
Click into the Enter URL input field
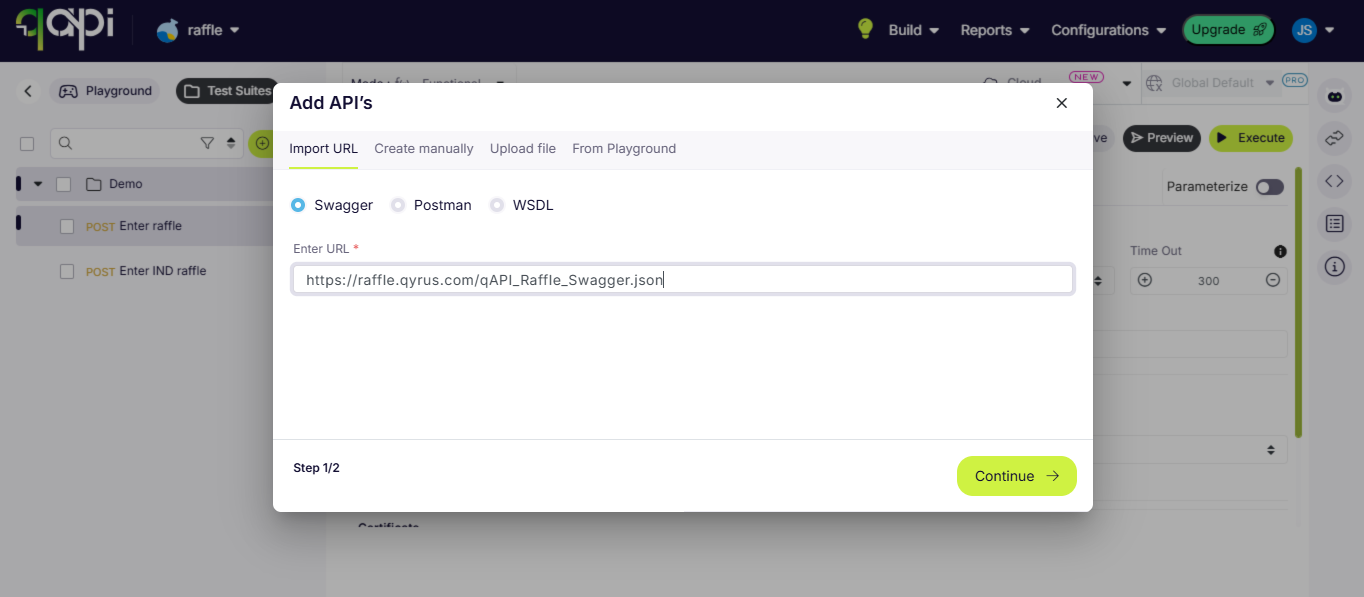coord(682,280)
